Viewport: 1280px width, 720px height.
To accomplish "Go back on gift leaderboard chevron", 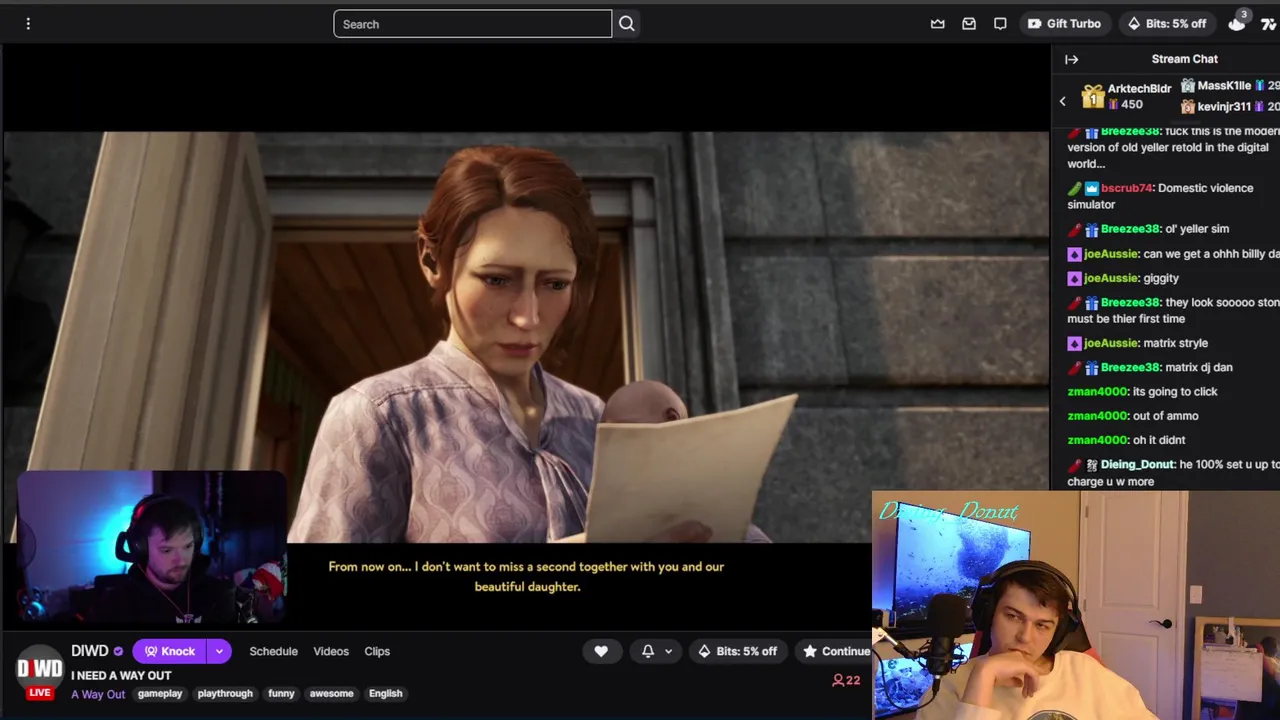I will (x=1063, y=101).
